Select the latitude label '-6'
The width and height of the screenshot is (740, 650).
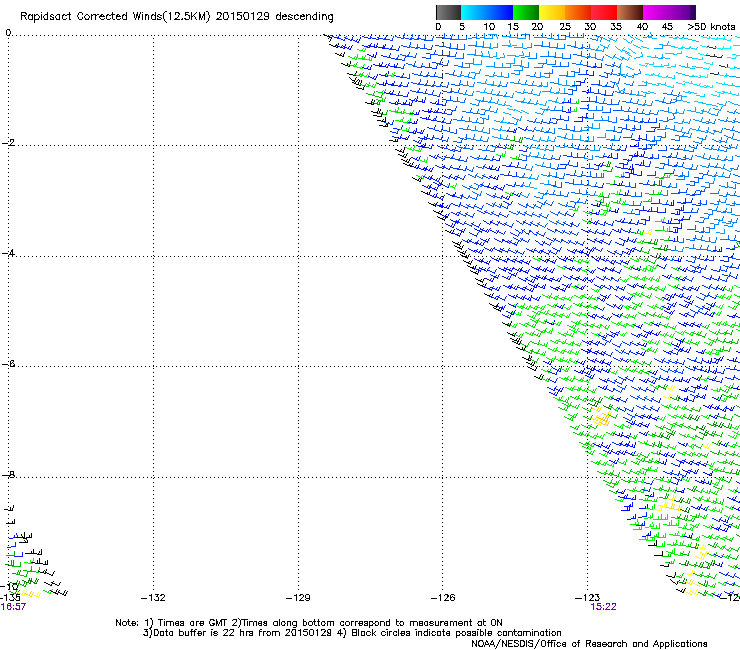coord(8,363)
